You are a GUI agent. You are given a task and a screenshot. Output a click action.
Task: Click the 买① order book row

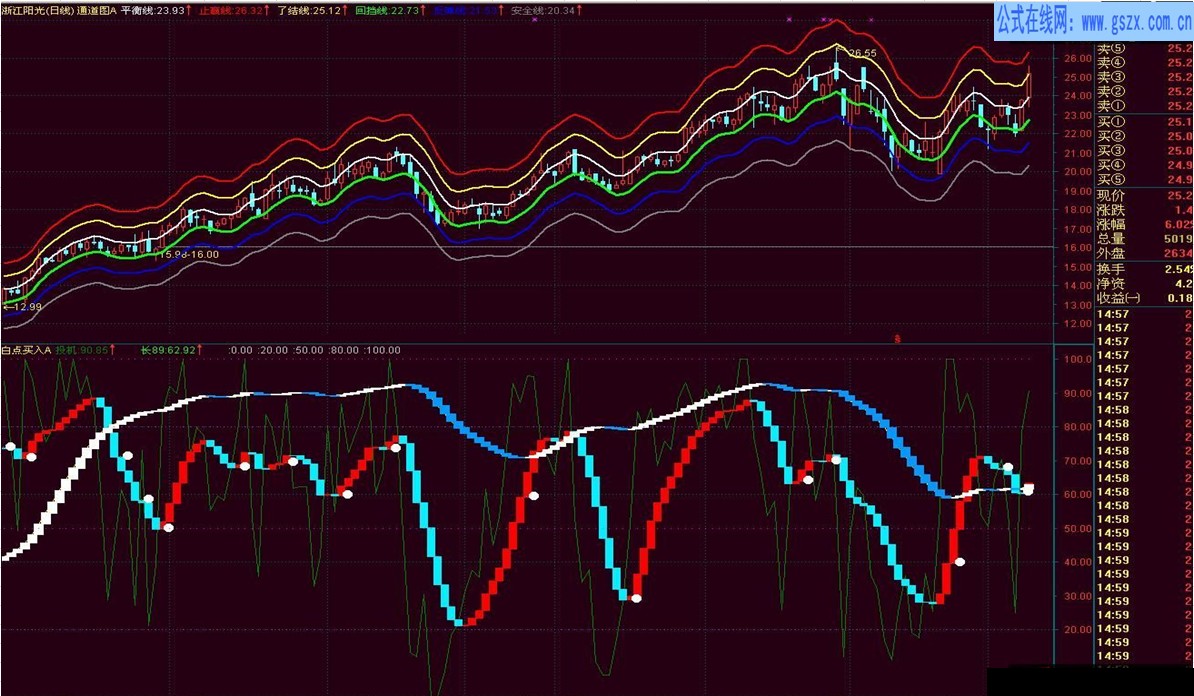(x=1145, y=122)
